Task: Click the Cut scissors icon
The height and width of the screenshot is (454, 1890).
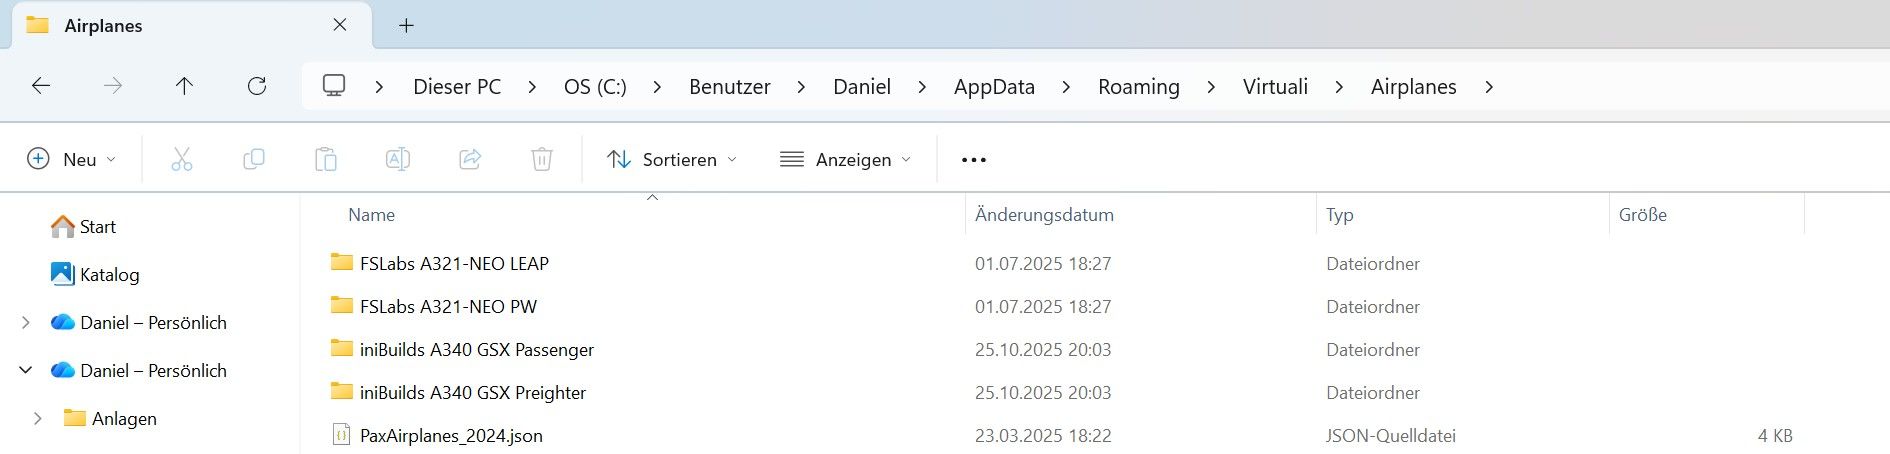Action: point(181,159)
